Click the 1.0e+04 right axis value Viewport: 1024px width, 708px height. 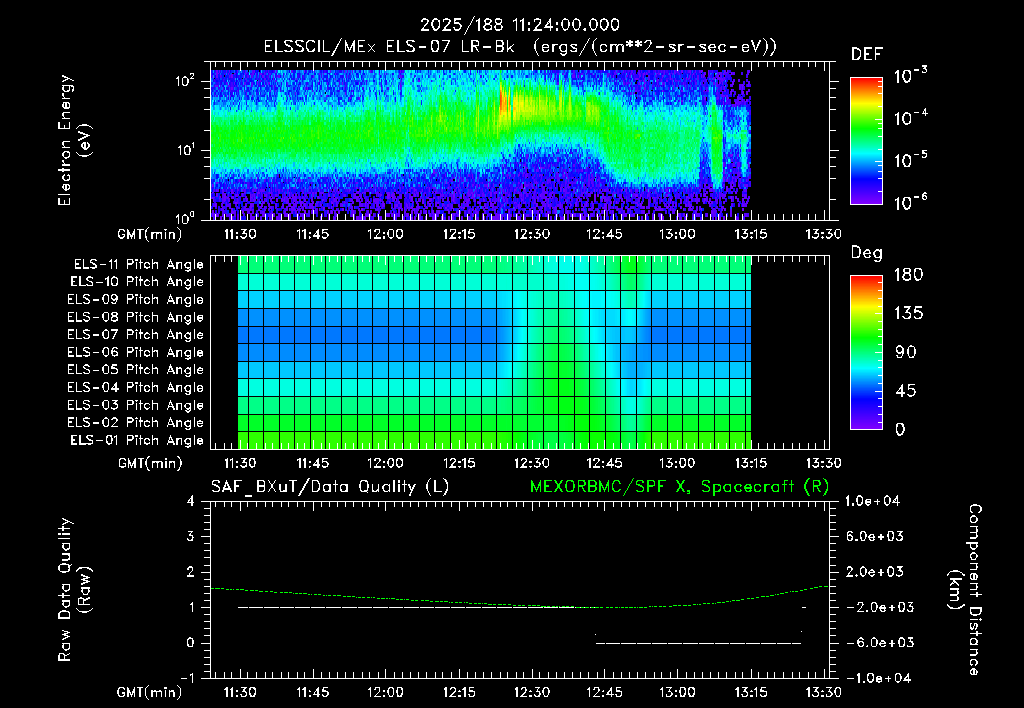click(x=872, y=501)
